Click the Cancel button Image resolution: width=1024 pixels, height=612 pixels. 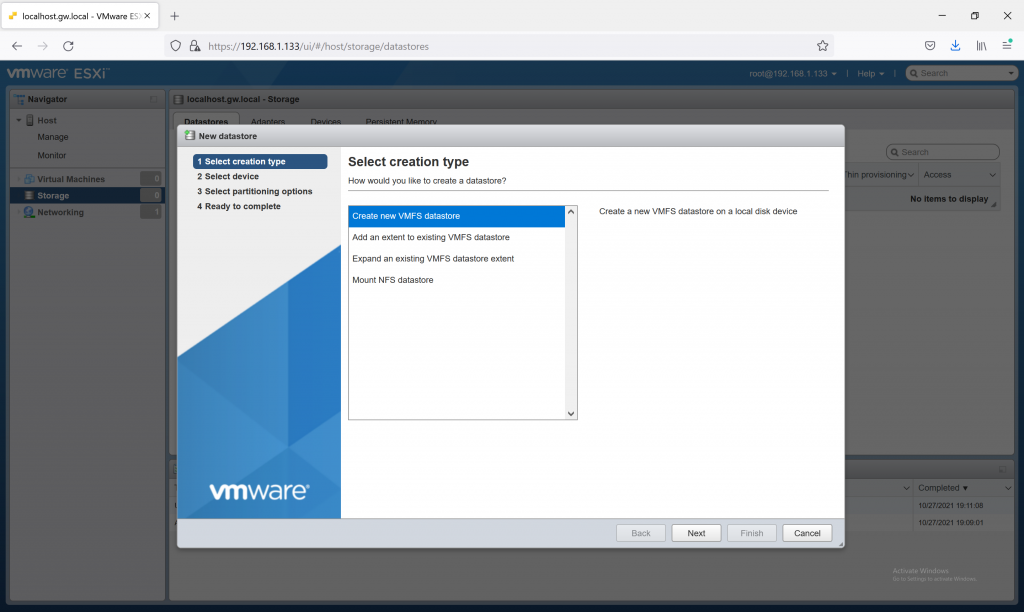pyautogui.click(x=807, y=533)
